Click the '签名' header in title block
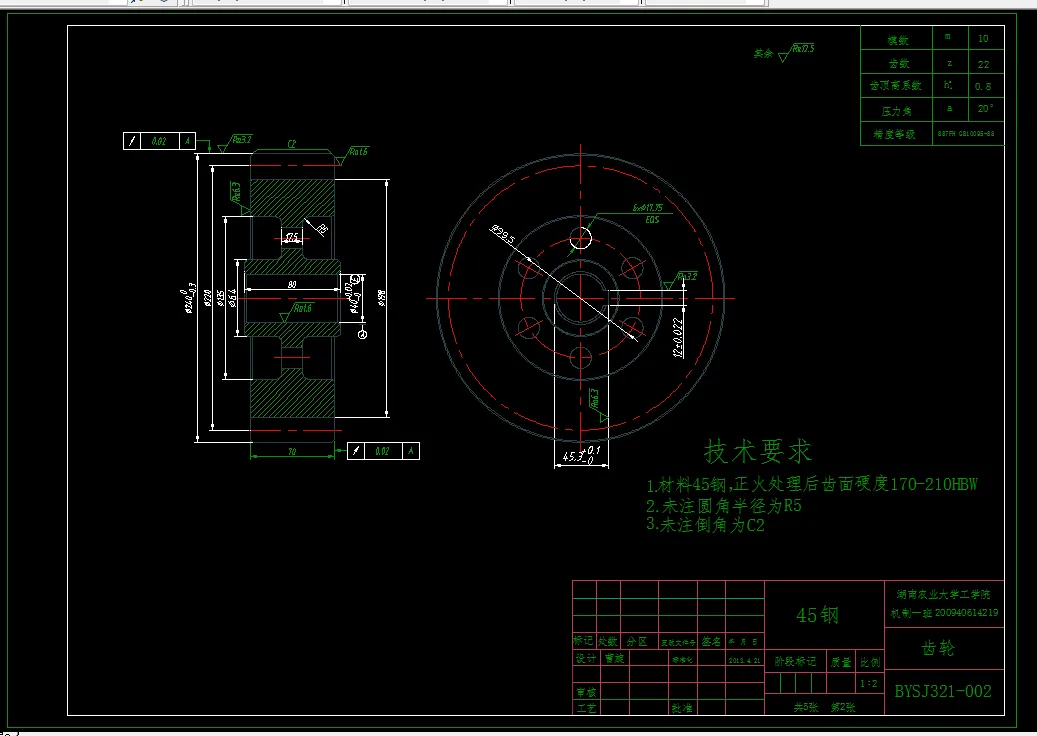Viewport: 1037px width, 736px height. point(711,641)
